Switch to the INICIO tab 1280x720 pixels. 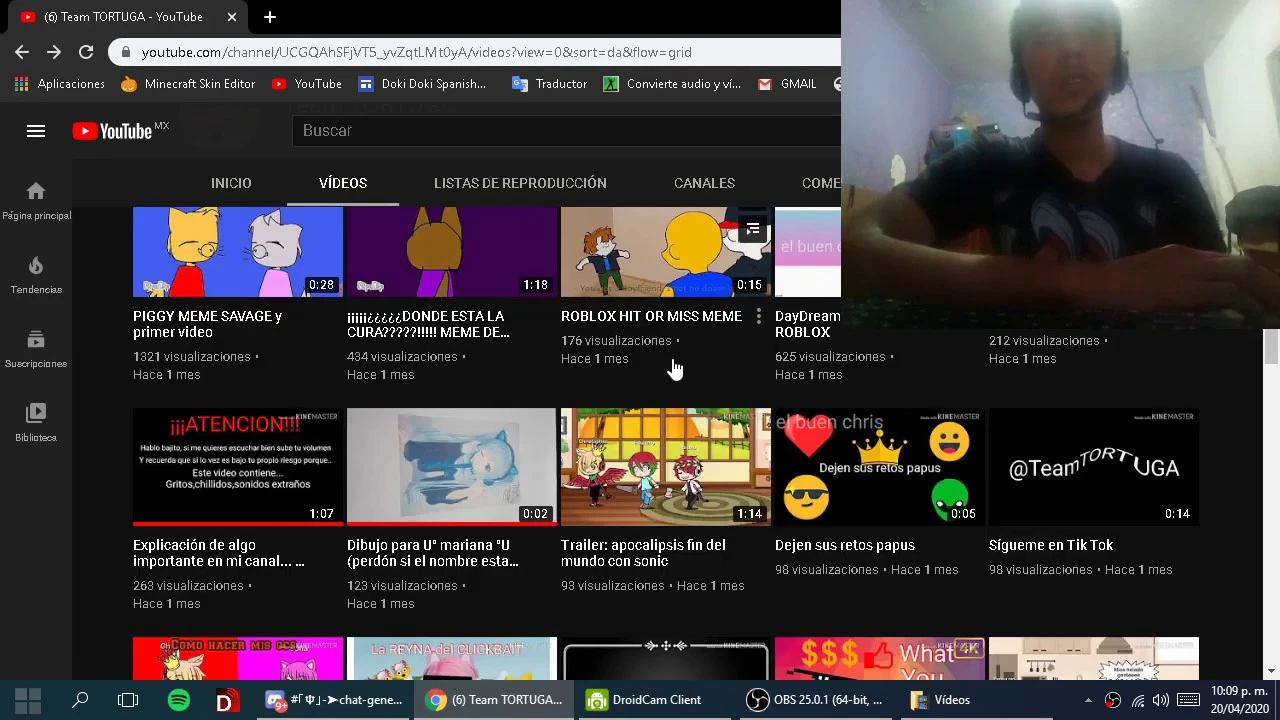pyautogui.click(x=231, y=183)
